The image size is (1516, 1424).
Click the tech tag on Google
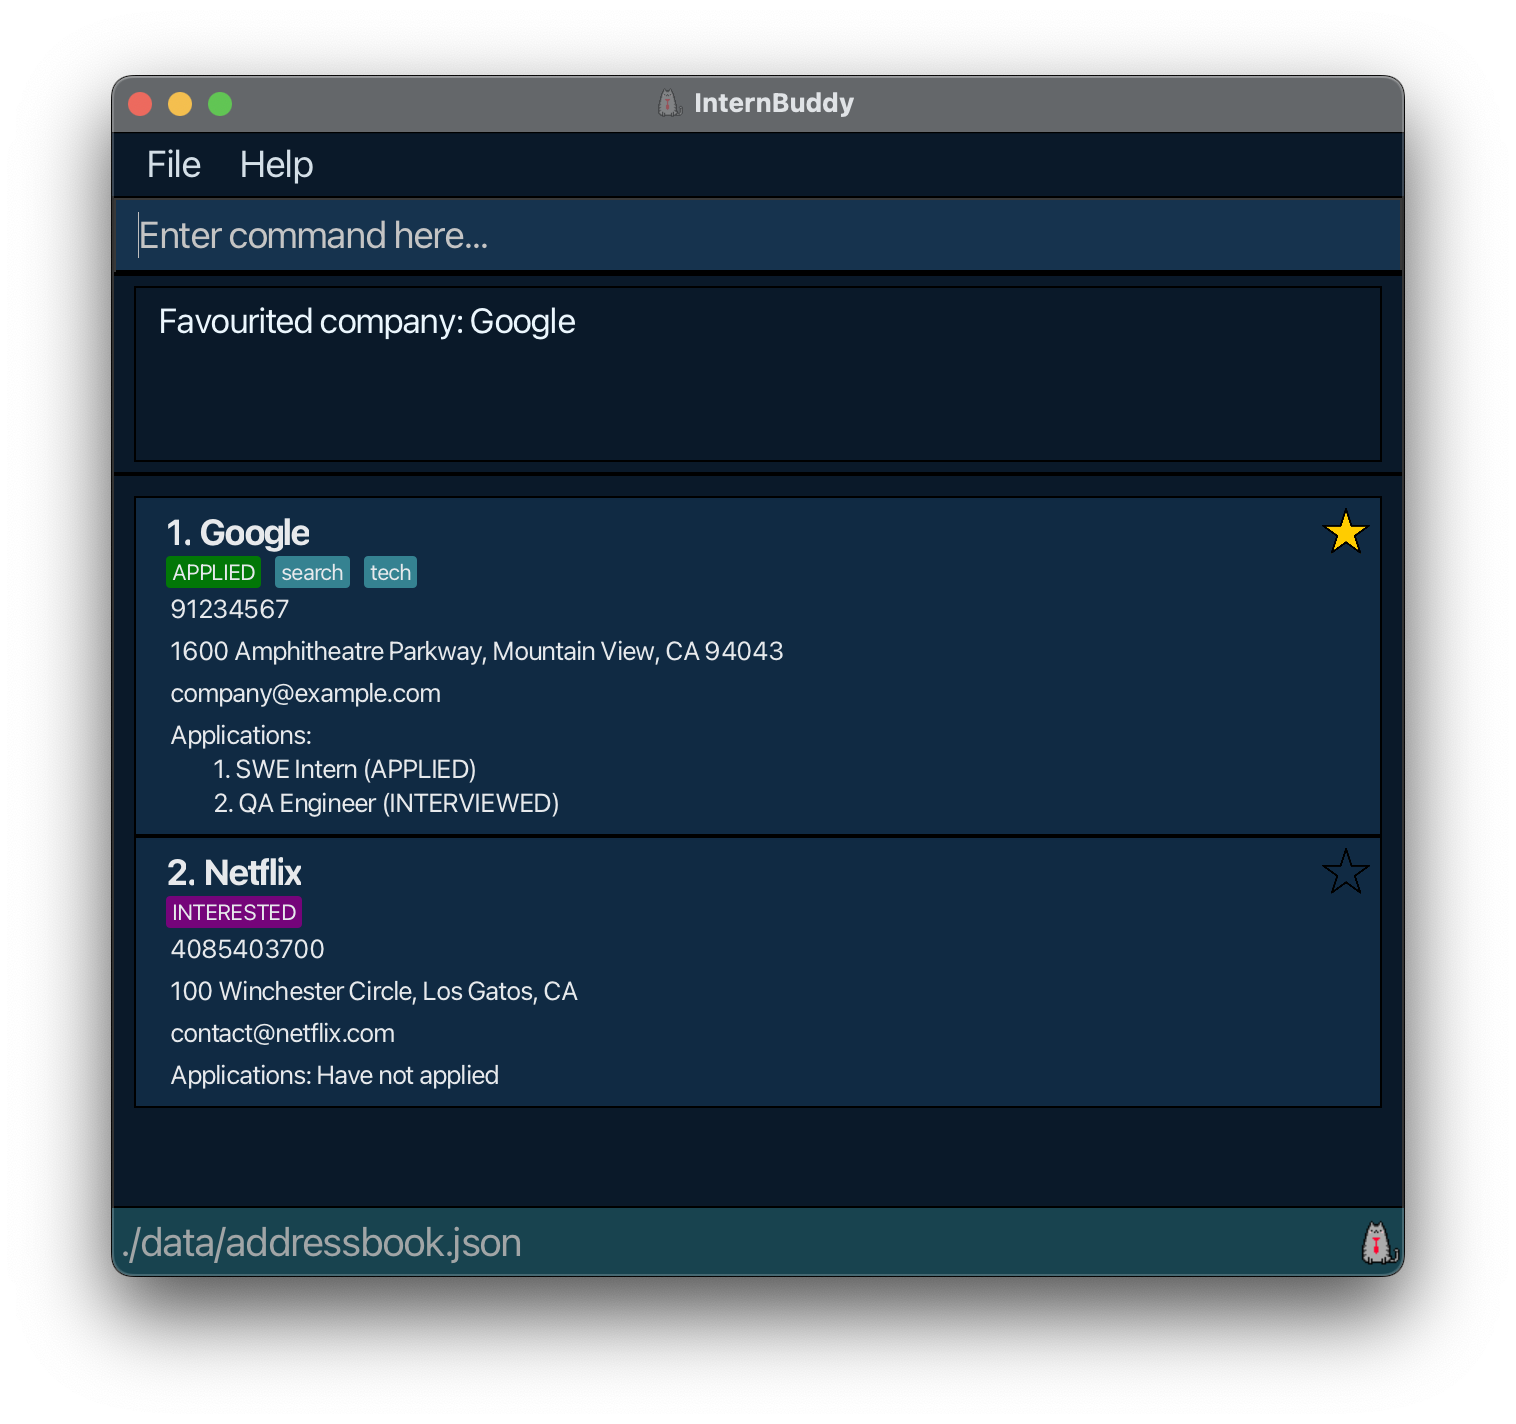point(390,572)
